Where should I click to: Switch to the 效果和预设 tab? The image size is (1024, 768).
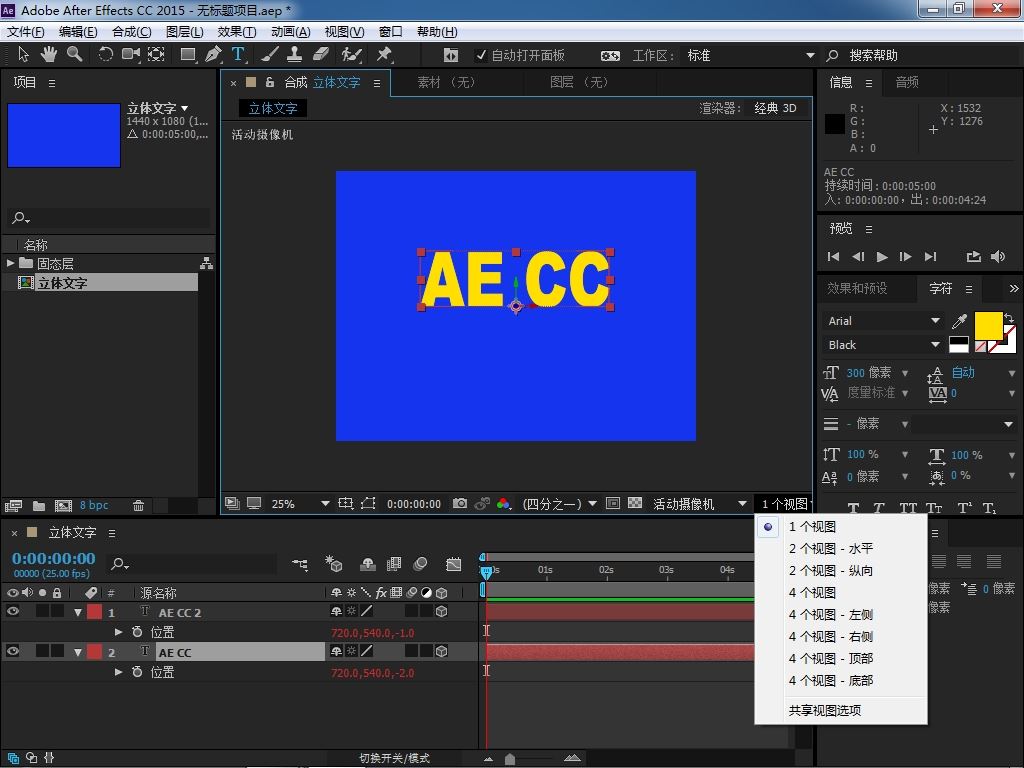tap(857, 289)
